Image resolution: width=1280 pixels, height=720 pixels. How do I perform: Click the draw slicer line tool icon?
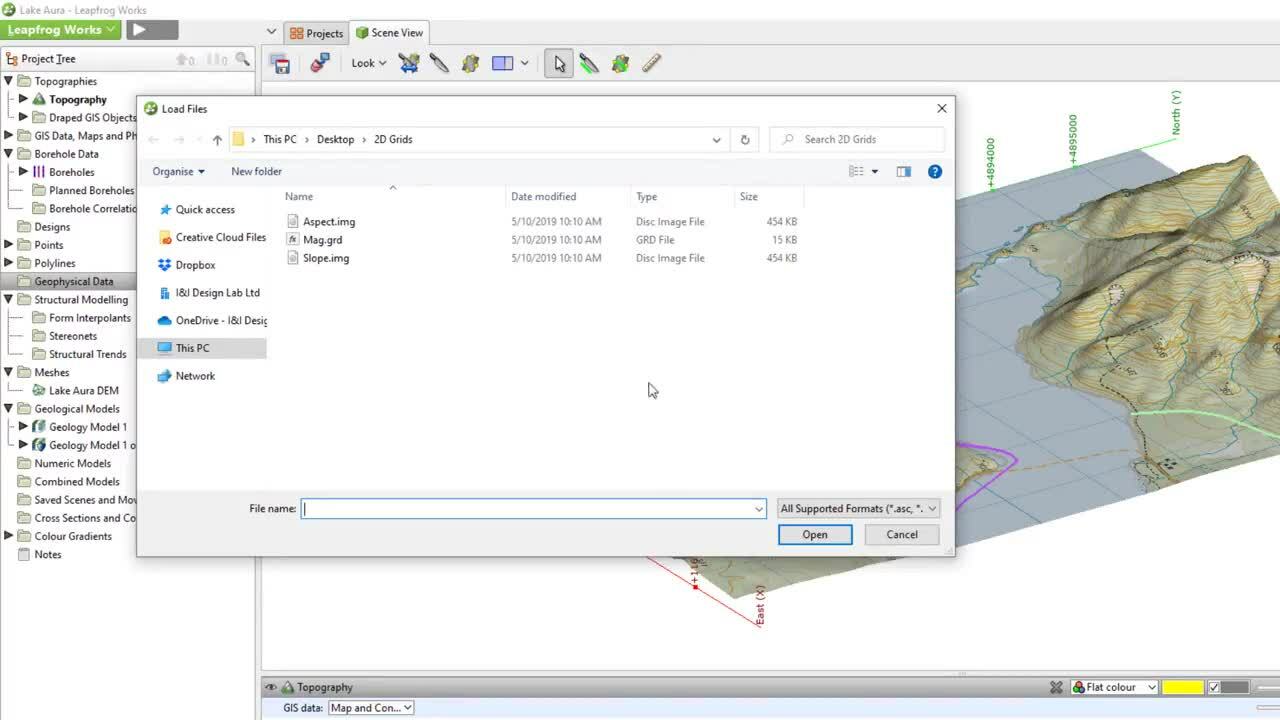click(x=589, y=63)
